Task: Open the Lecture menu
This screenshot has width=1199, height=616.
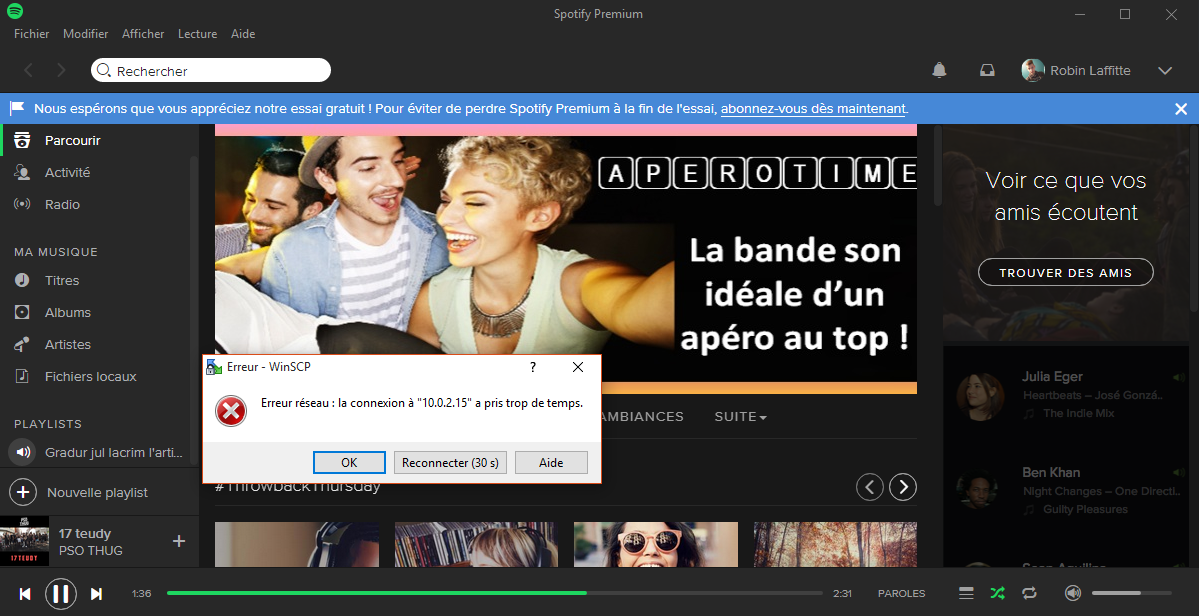Action: click(x=197, y=34)
